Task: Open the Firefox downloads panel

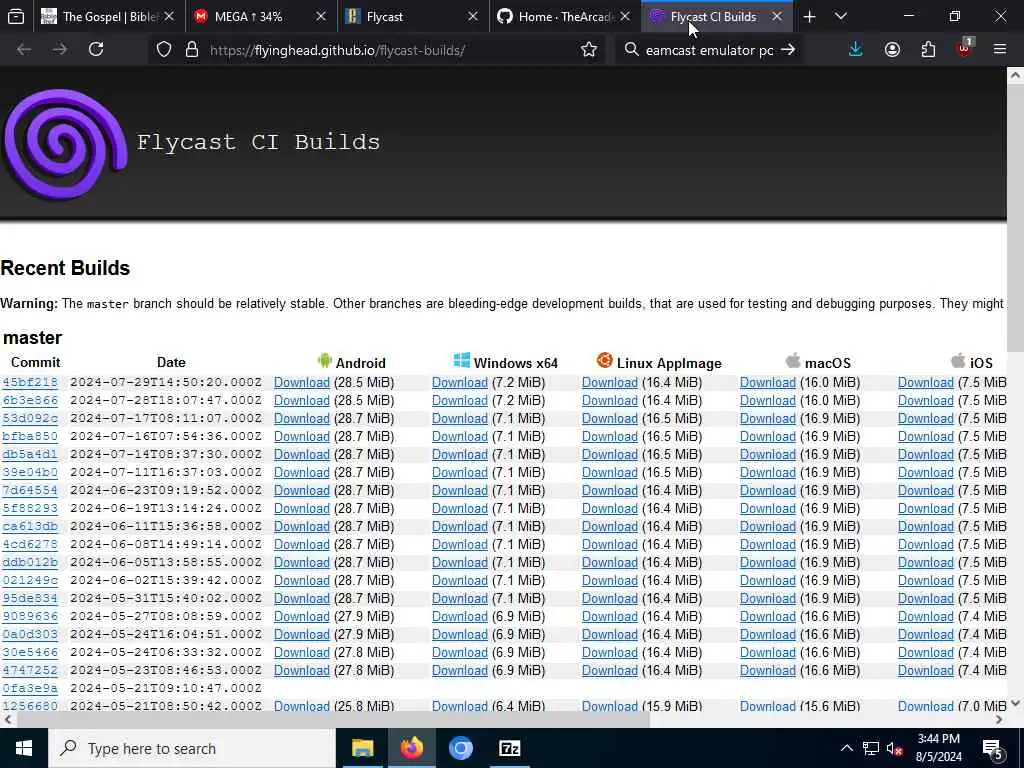Action: (855, 50)
